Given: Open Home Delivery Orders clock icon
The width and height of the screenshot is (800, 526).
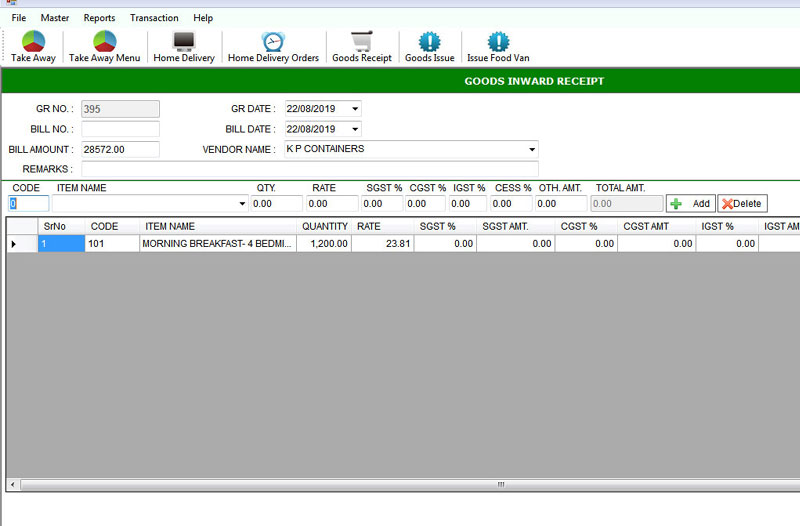Looking at the screenshot, I should coord(273,47).
